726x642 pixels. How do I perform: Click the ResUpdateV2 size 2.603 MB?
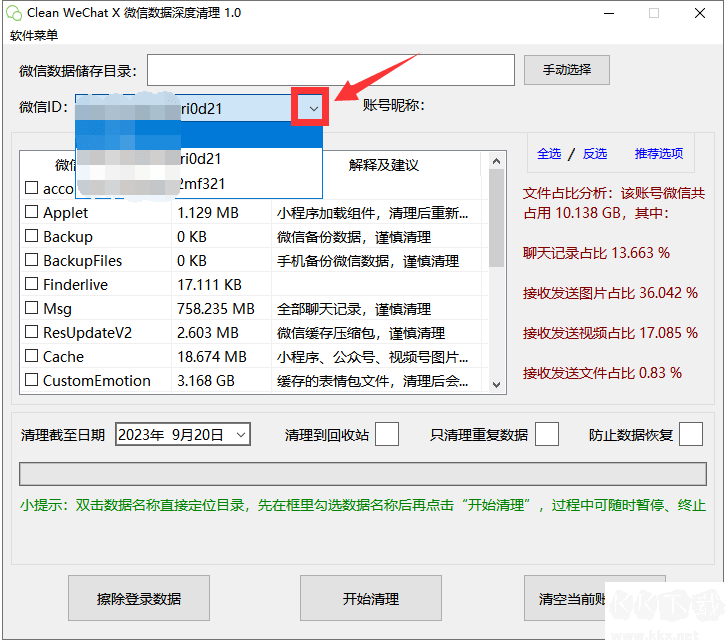coord(207,333)
